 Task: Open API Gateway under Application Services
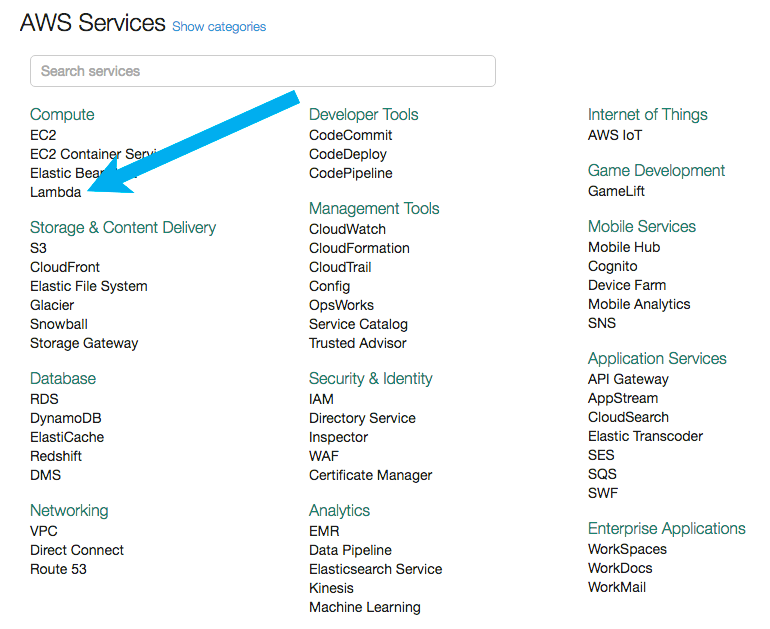628,379
